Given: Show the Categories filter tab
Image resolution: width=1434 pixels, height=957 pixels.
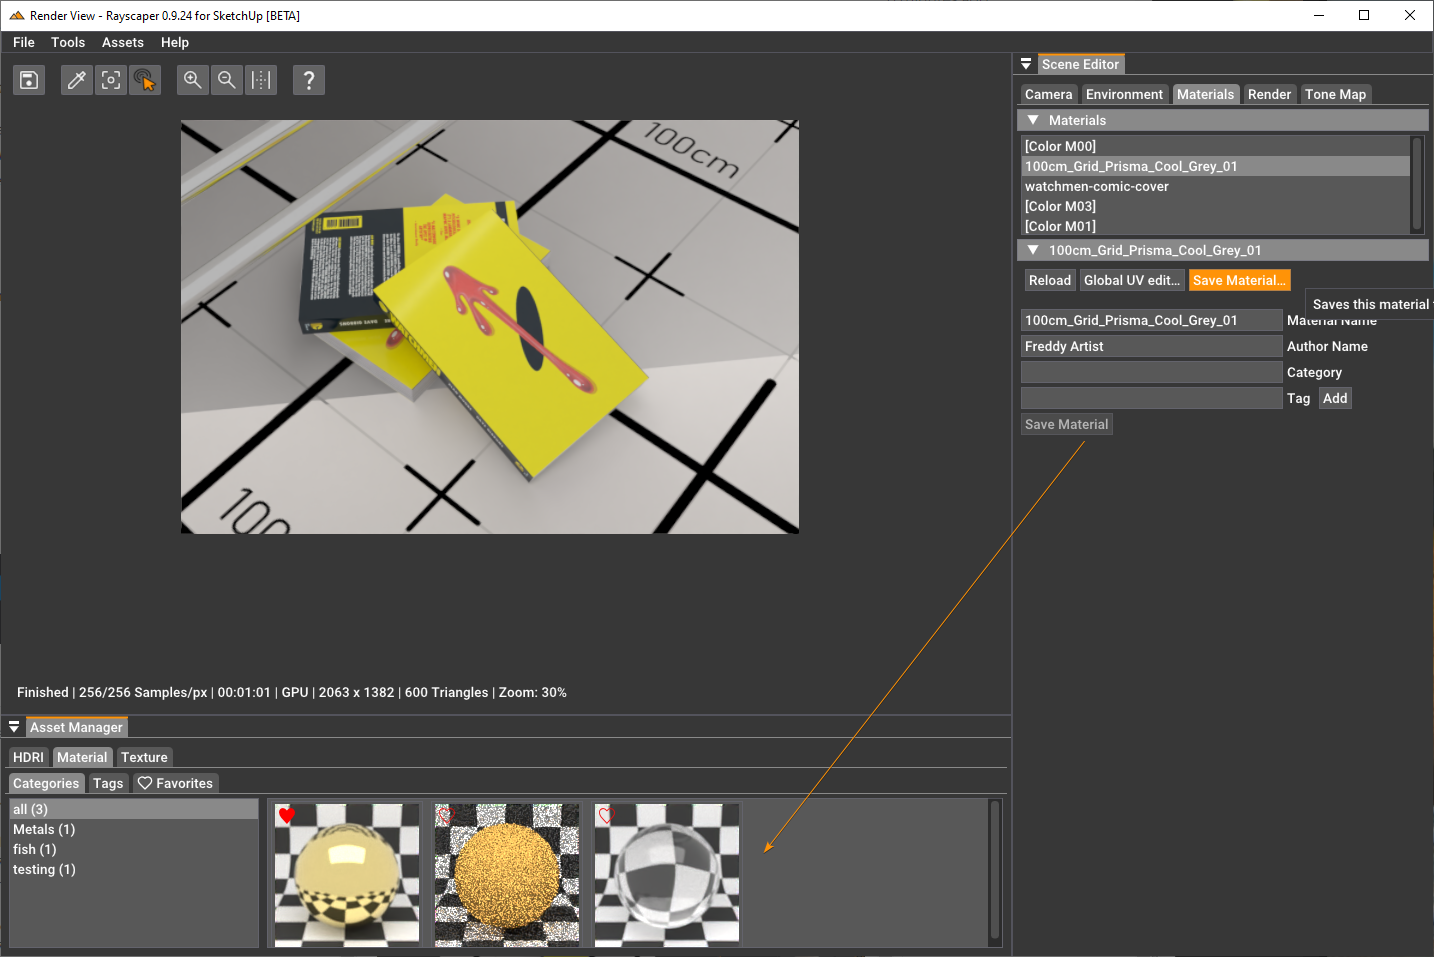Looking at the screenshot, I should point(46,783).
